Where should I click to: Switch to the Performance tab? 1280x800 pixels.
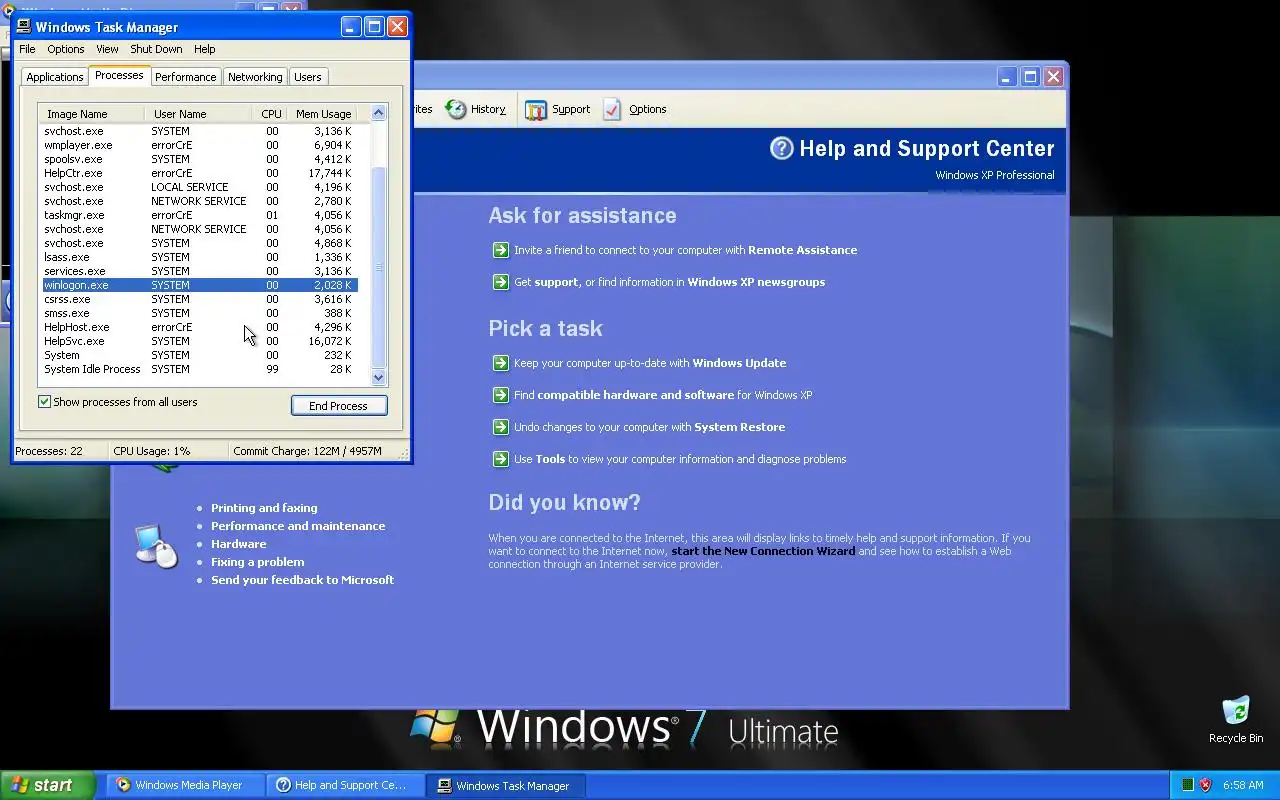click(185, 77)
